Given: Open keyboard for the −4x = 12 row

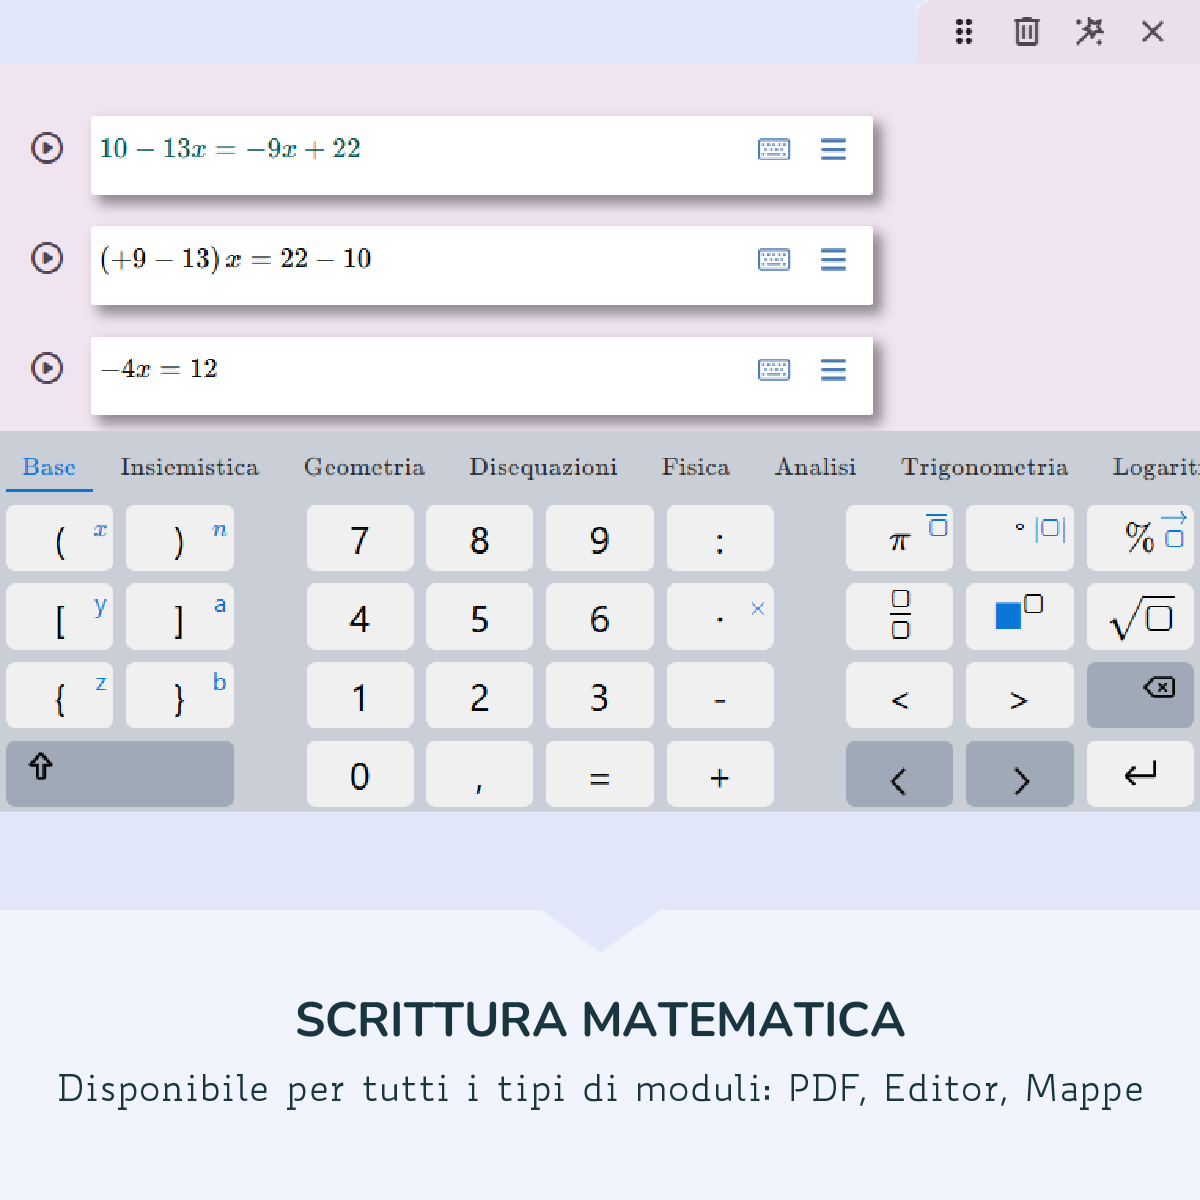Looking at the screenshot, I should point(774,370).
